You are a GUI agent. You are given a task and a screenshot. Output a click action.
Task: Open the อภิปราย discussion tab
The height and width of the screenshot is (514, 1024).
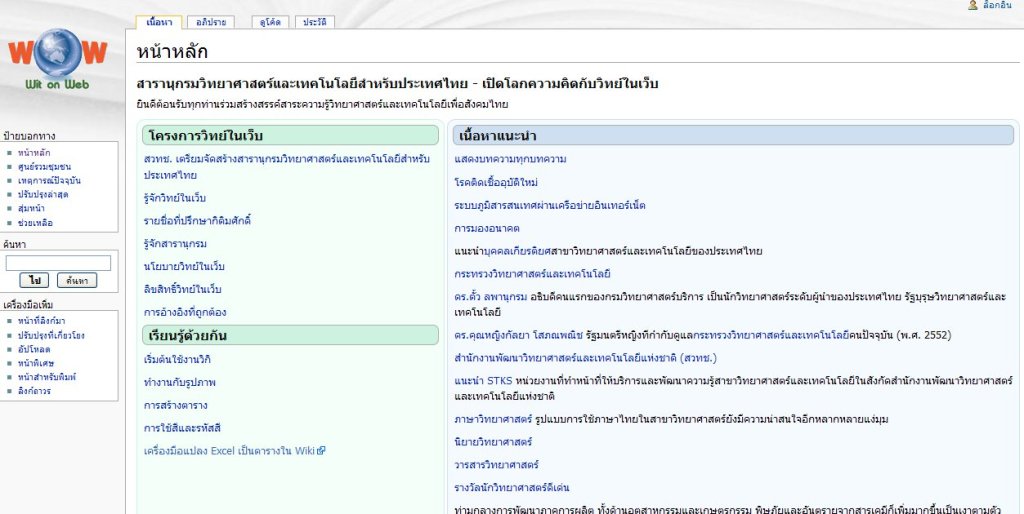click(212, 21)
